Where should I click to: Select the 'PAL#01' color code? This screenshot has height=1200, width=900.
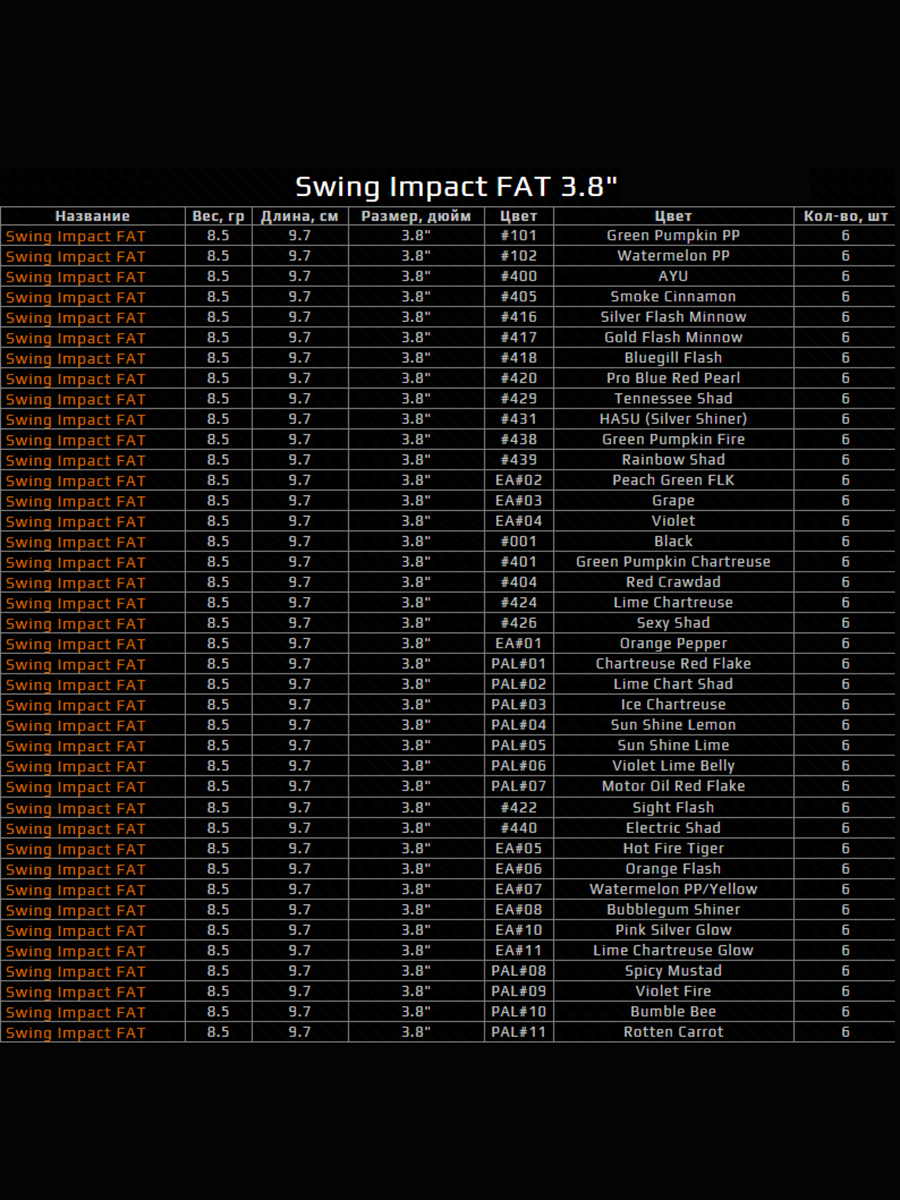click(x=519, y=664)
